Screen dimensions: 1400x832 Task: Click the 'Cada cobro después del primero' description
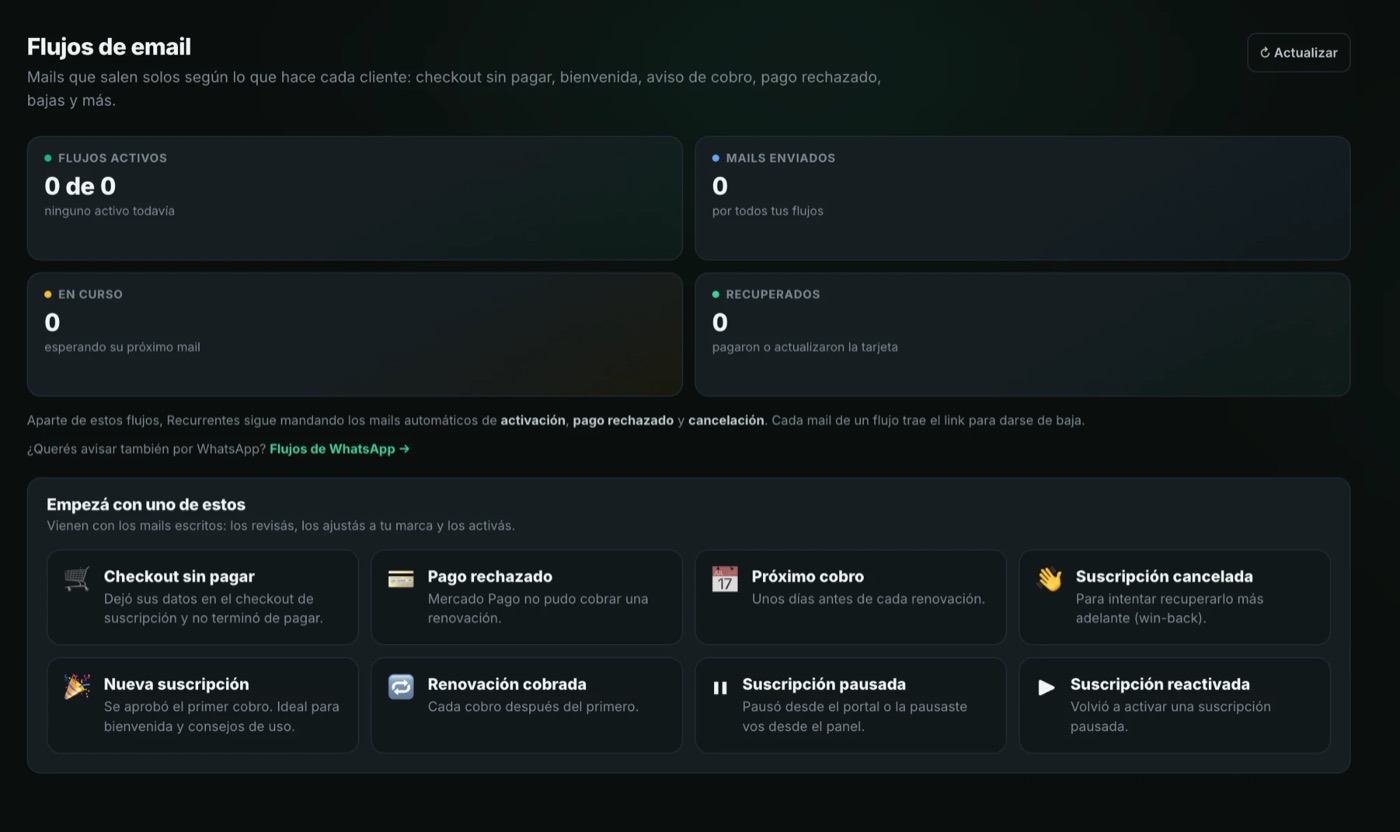[x=533, y=707]
